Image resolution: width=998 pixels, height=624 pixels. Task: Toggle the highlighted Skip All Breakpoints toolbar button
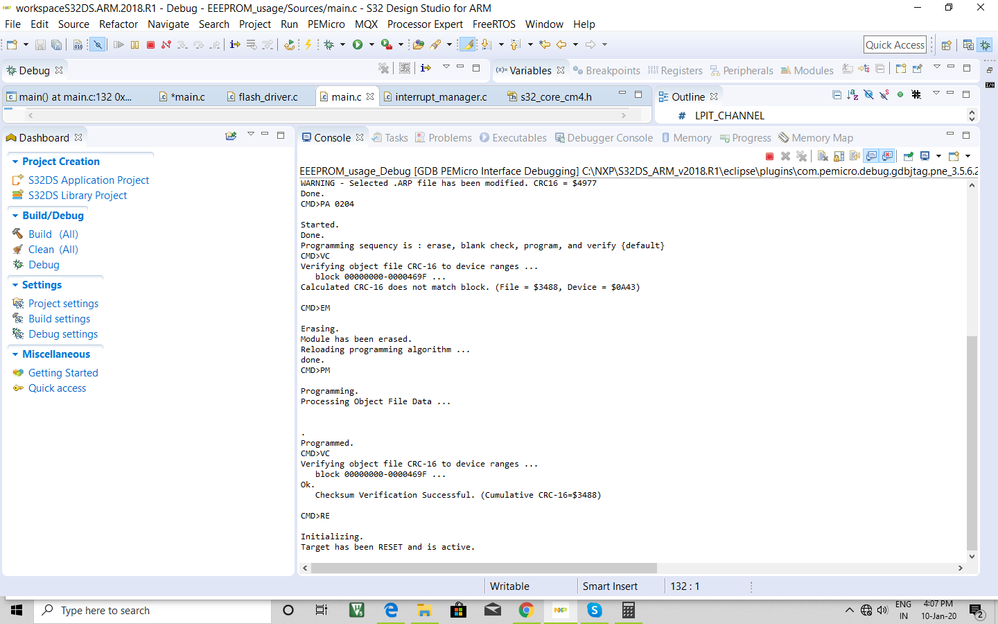(97, 45)
